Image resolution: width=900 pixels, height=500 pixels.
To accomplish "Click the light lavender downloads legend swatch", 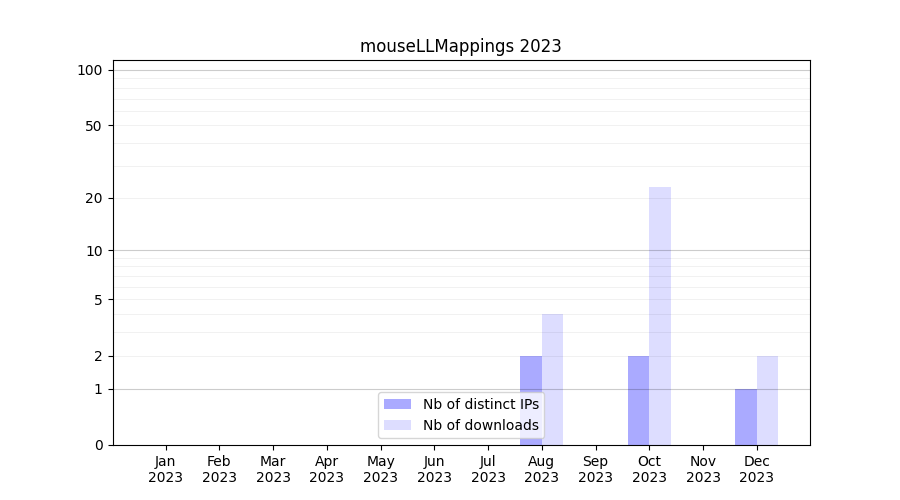I will (x=397, y=425).
